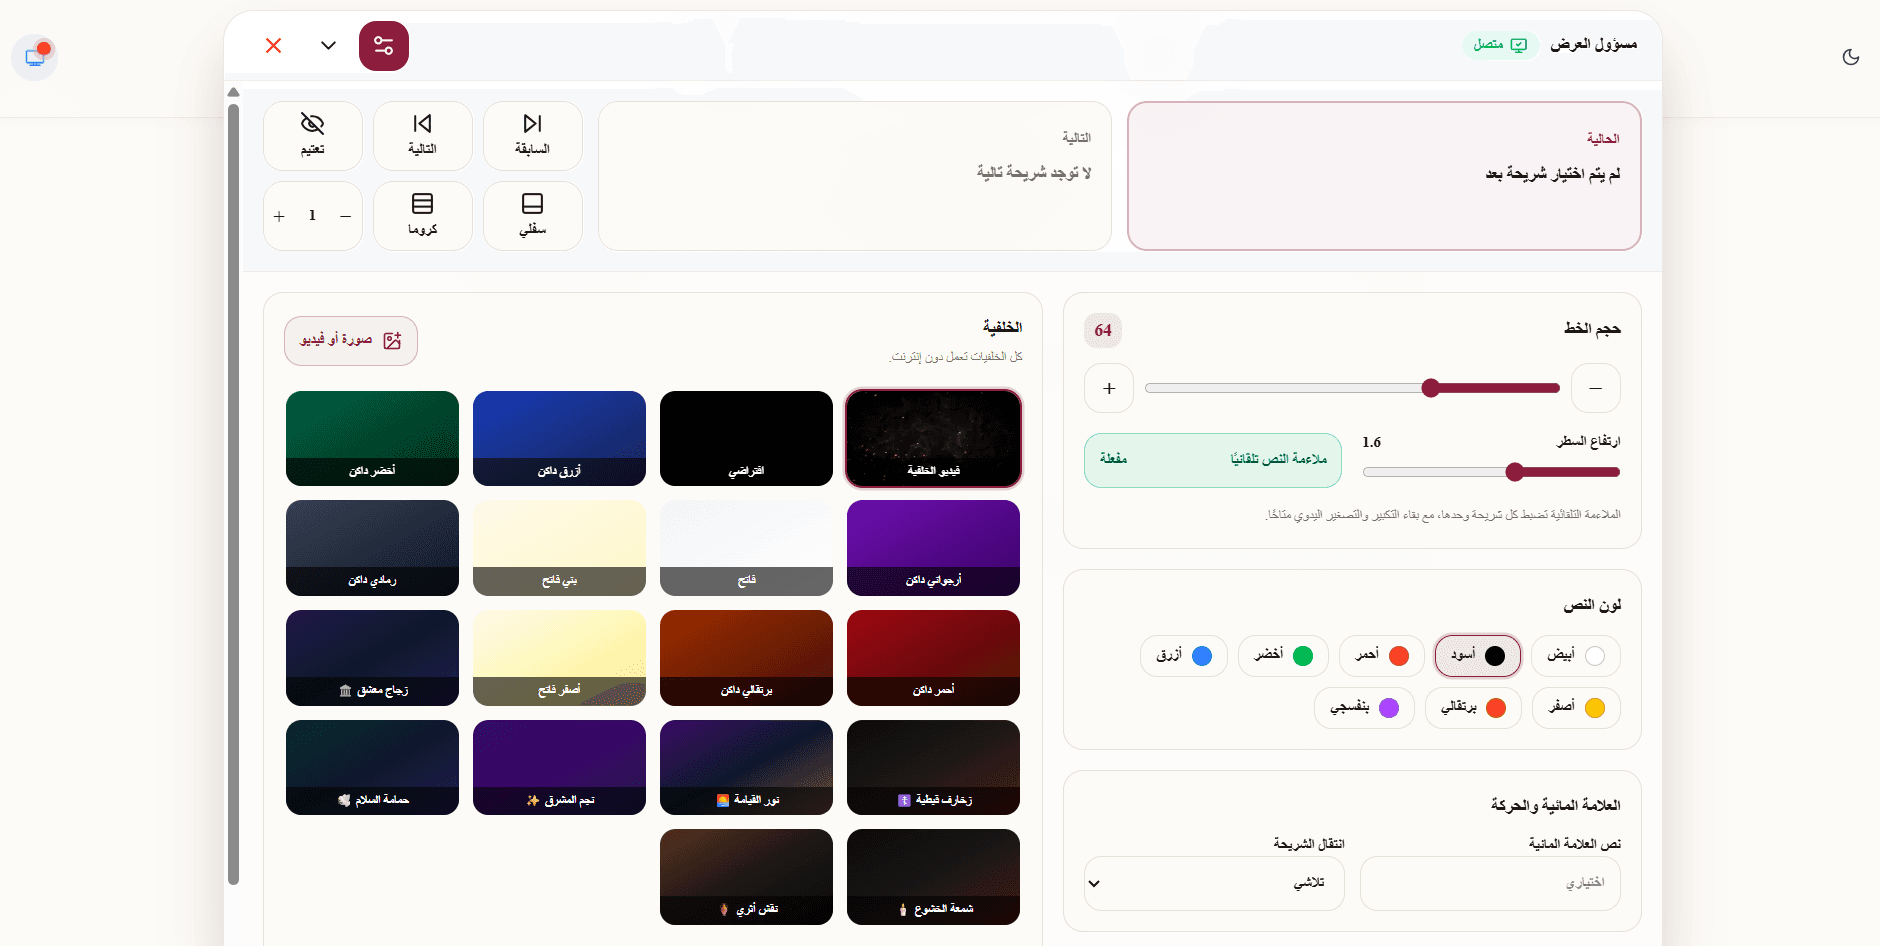Screen dimensions: 1880x946
Task: Click the watermark text input field
Action: tap(1490, 883)
